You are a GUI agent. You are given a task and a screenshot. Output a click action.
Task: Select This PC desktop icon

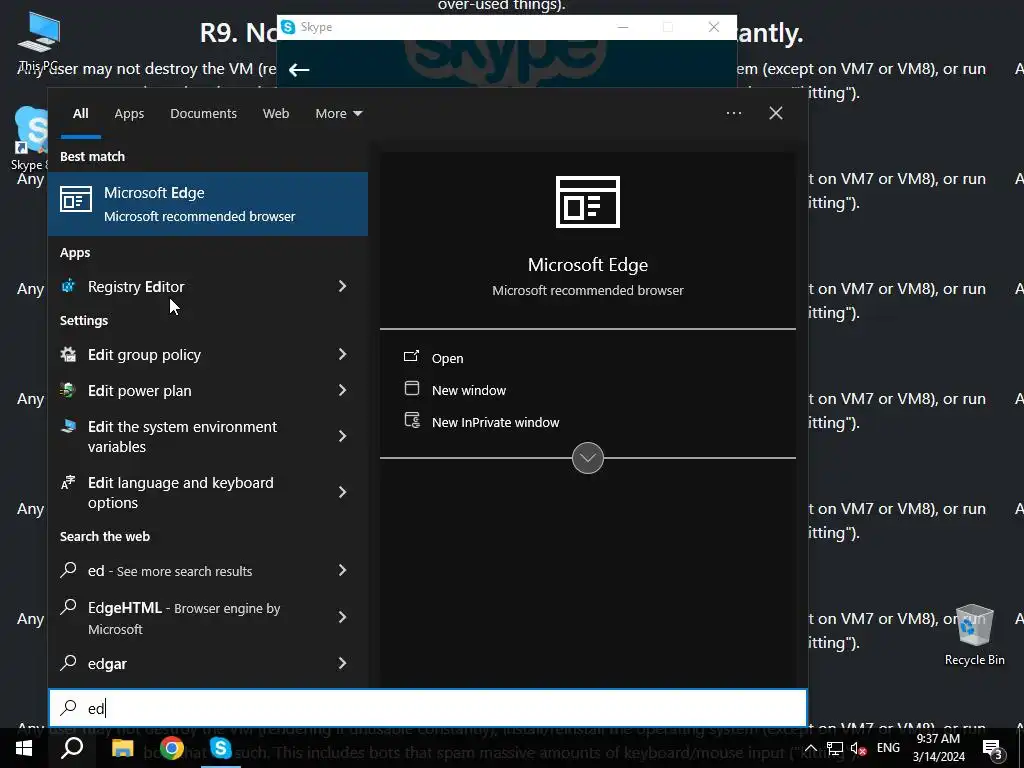pyautogui.click(x=39, y=41)
